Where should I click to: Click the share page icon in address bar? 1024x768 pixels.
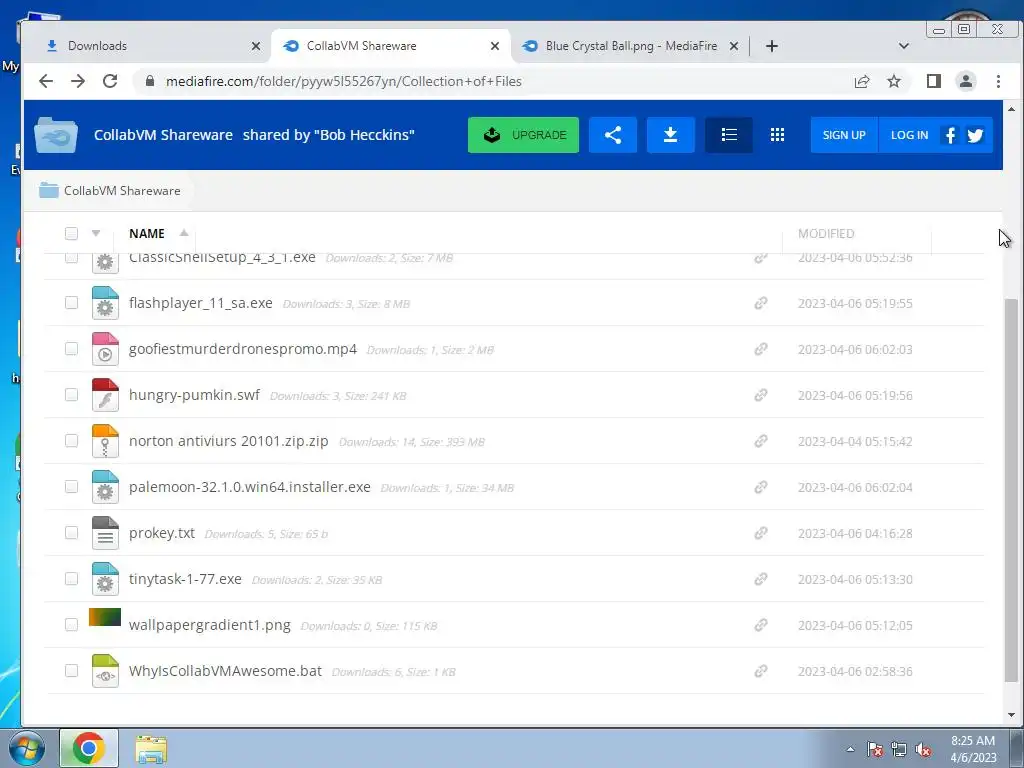(x=862, y=81)
